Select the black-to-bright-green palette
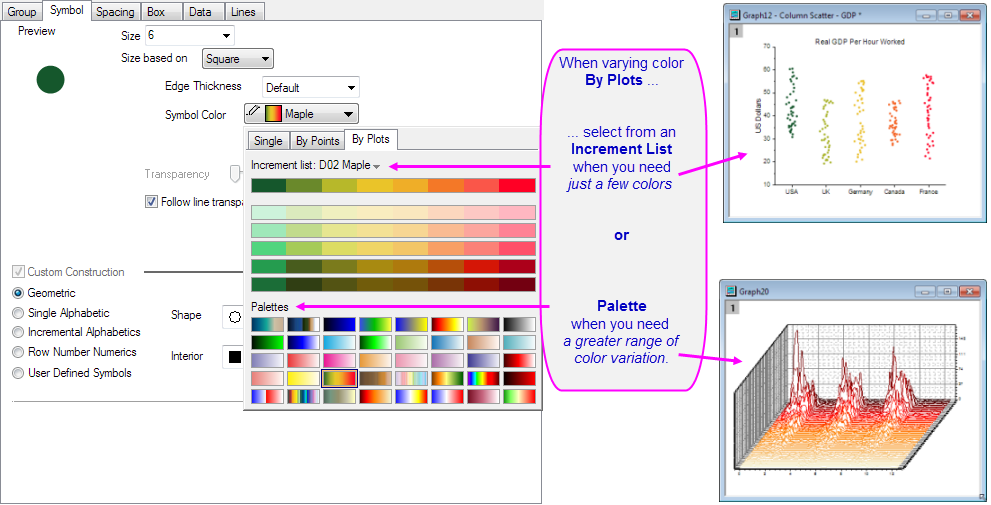The image size is (991, 505). point(267,343)
